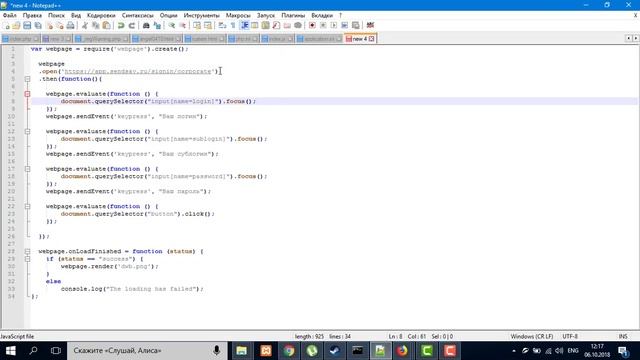Toggle the Document Map panel
The height and width of the screenshot is (360, 640).
266,25
